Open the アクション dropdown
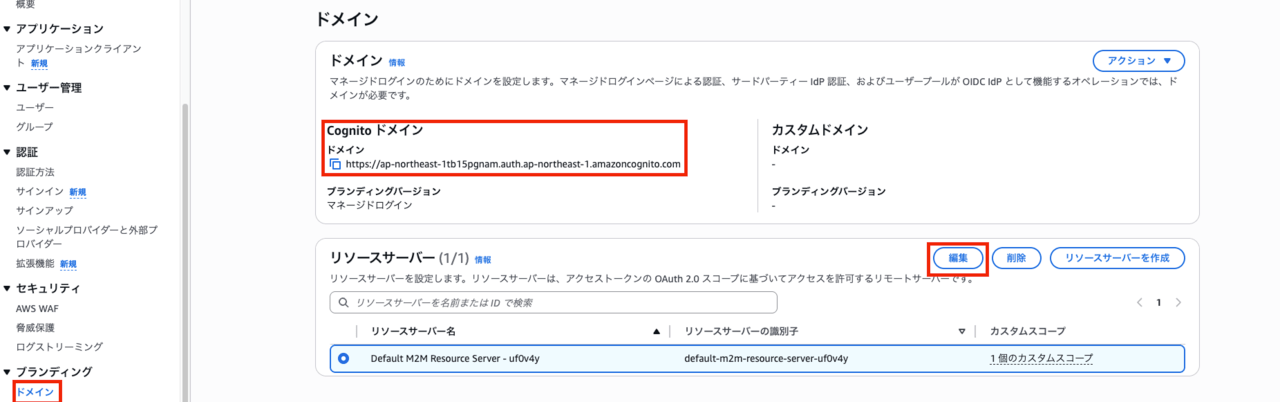1280x402 pixels. tap(1138, 60)
